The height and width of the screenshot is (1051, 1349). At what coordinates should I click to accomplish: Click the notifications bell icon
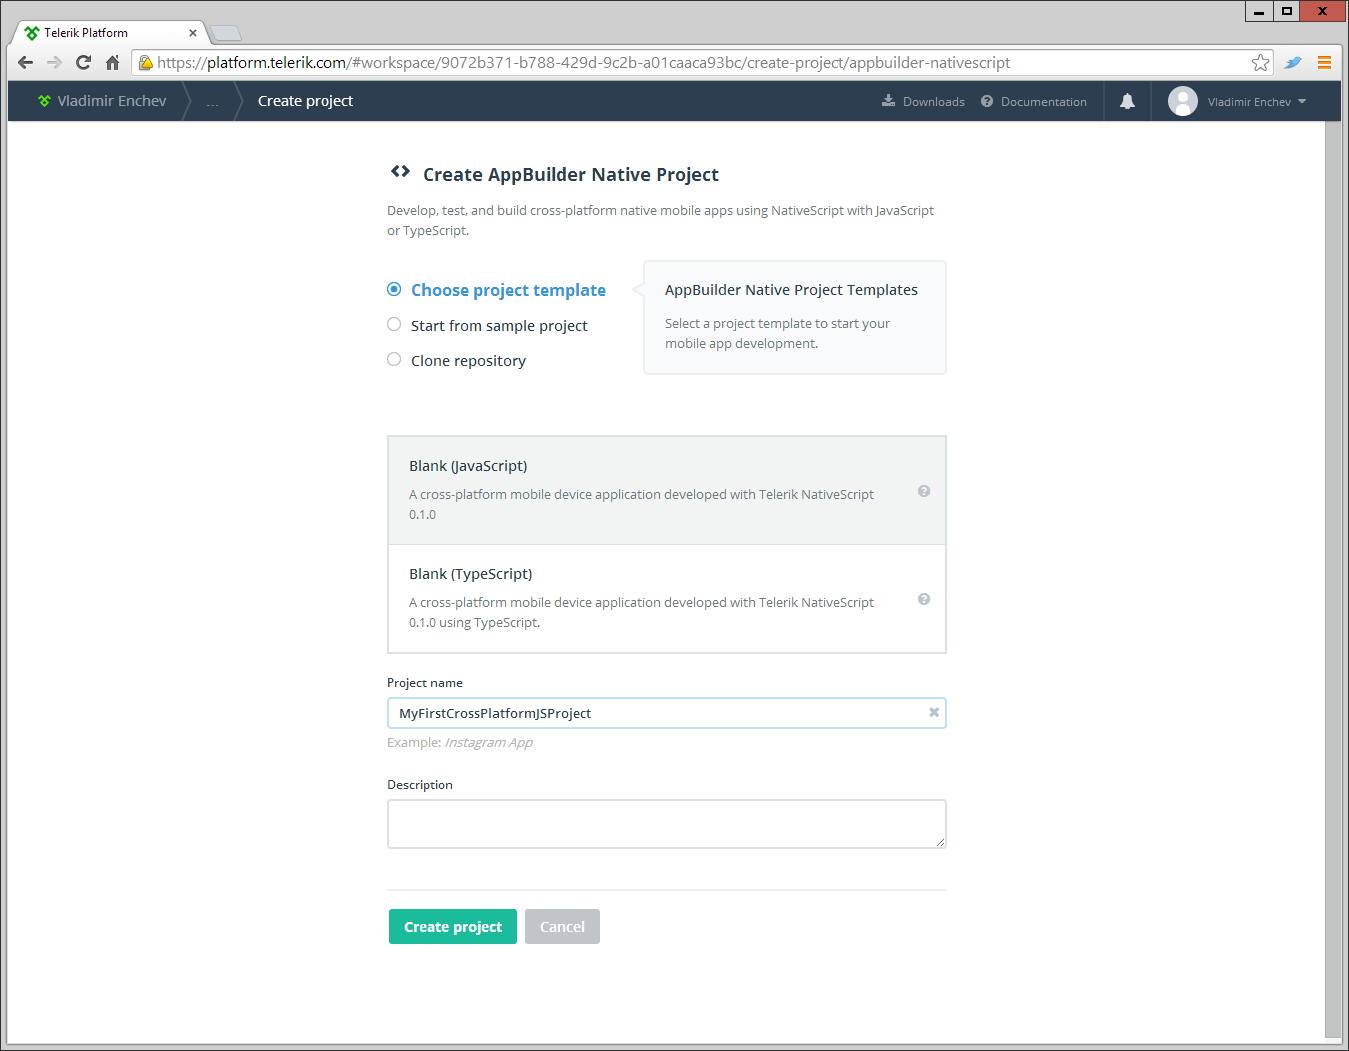tap(1127, 101)
